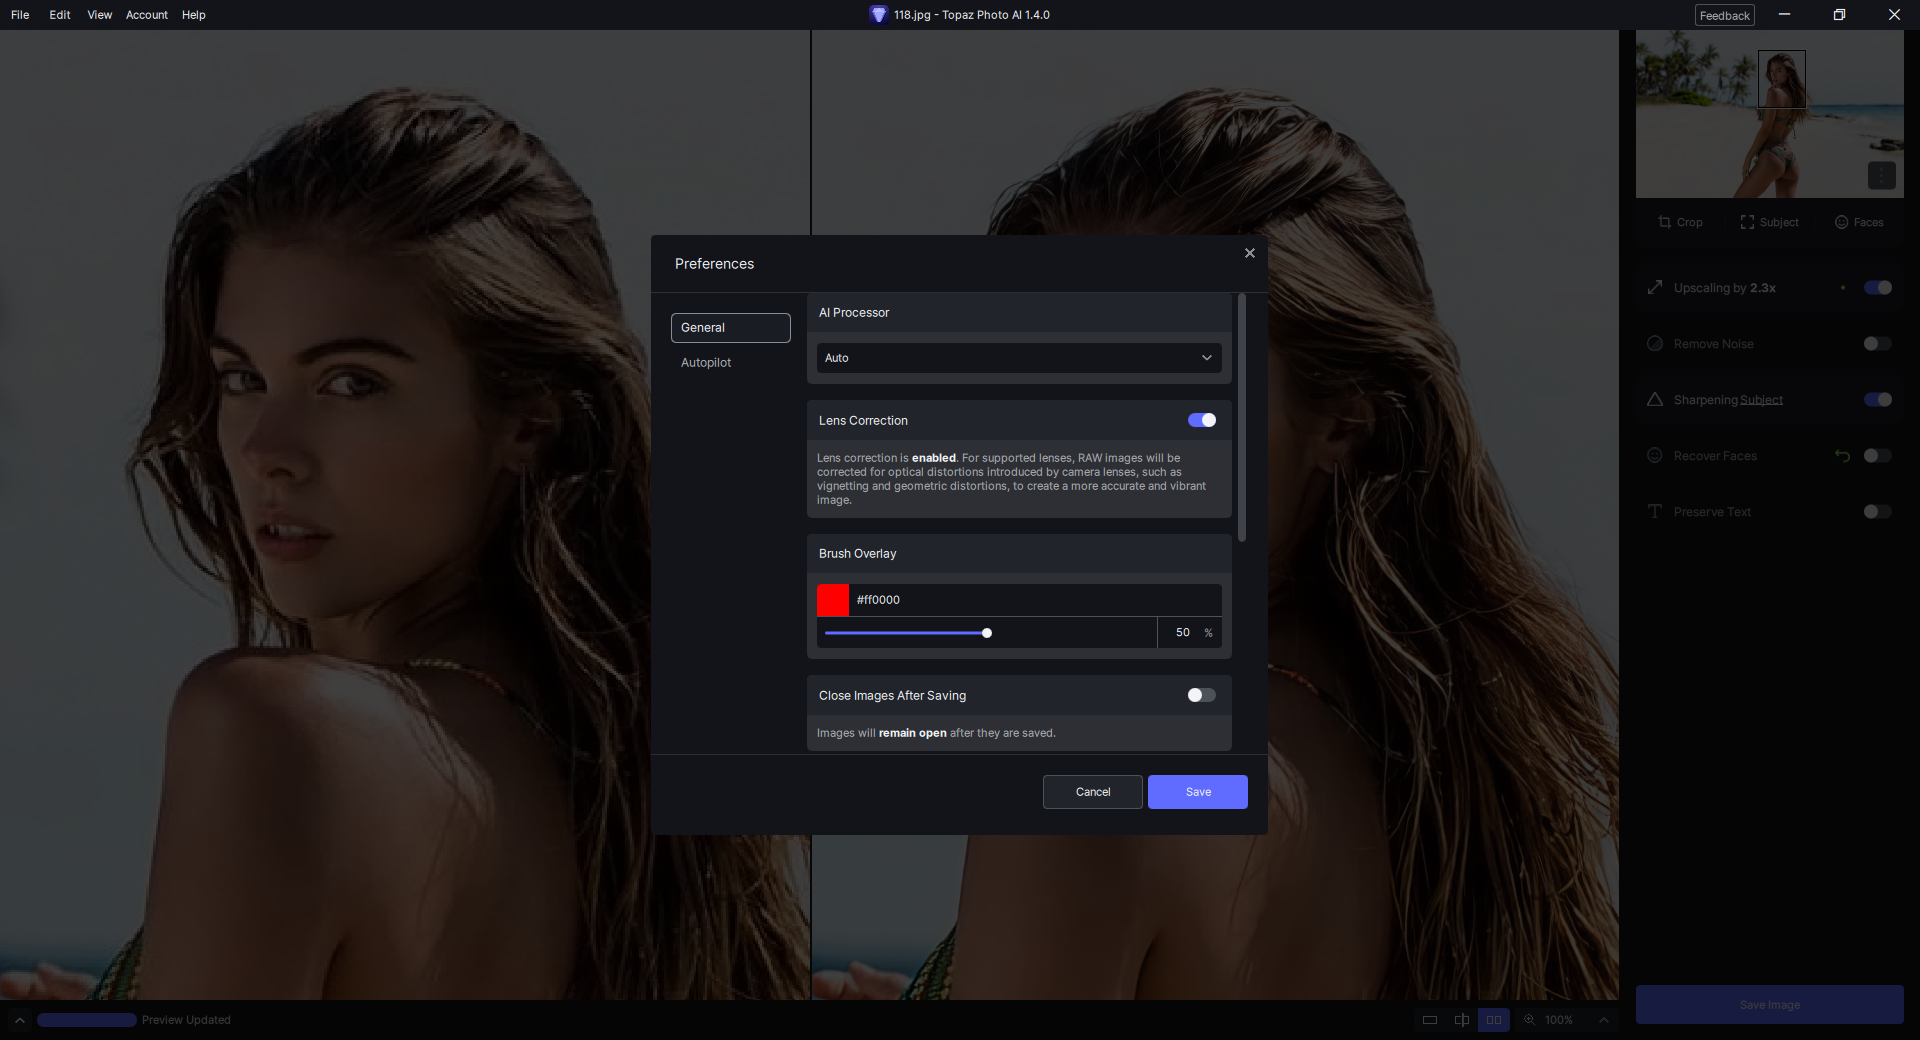
Task: Click the Sharpening triangle icon
Action: point(1655,400)
